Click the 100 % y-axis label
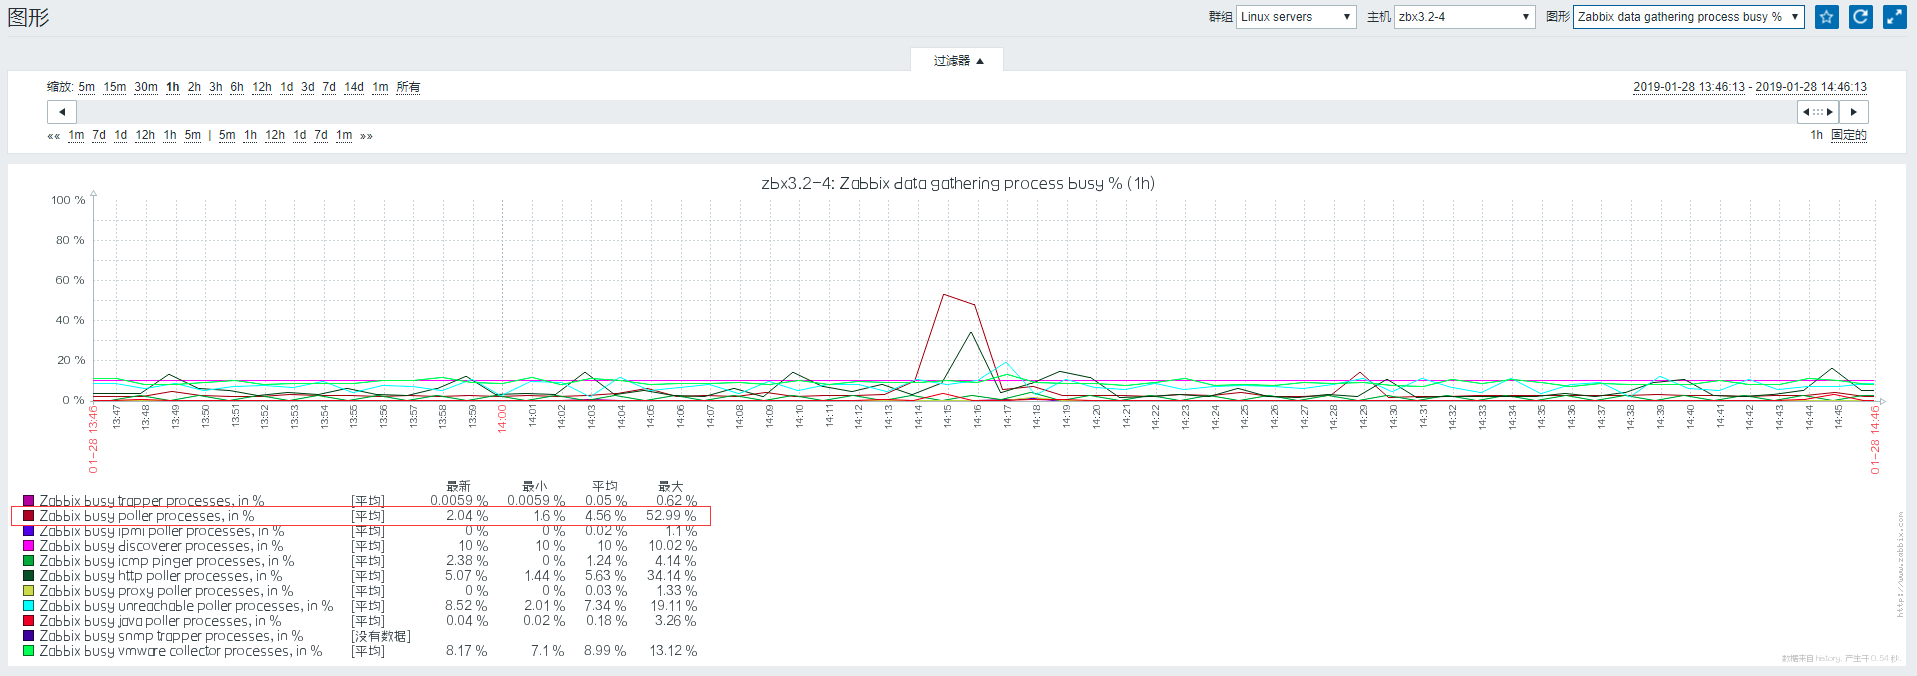 (68, 200)
